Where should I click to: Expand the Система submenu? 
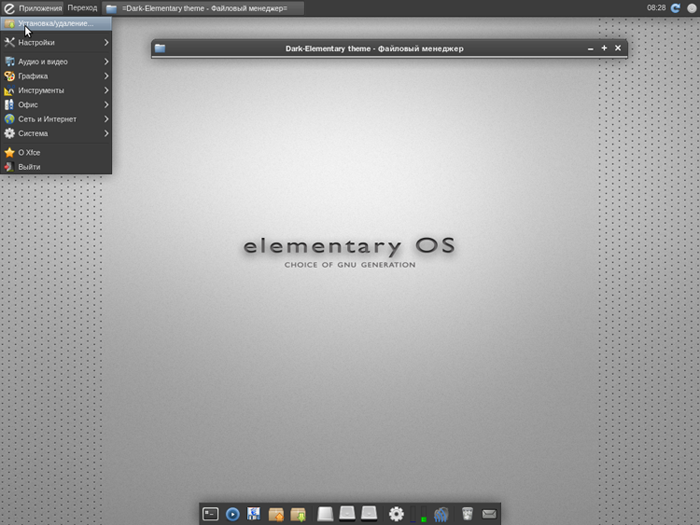(x=56, y=133)
